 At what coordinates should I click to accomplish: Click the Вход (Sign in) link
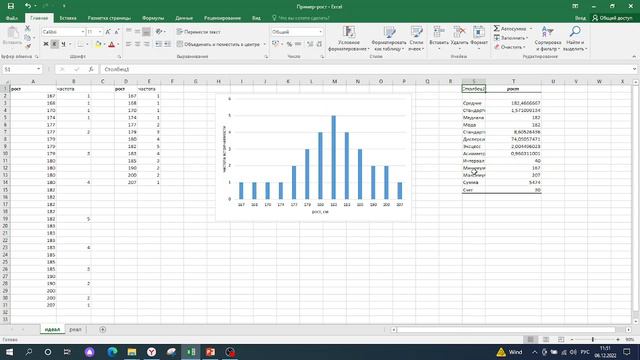580,18
